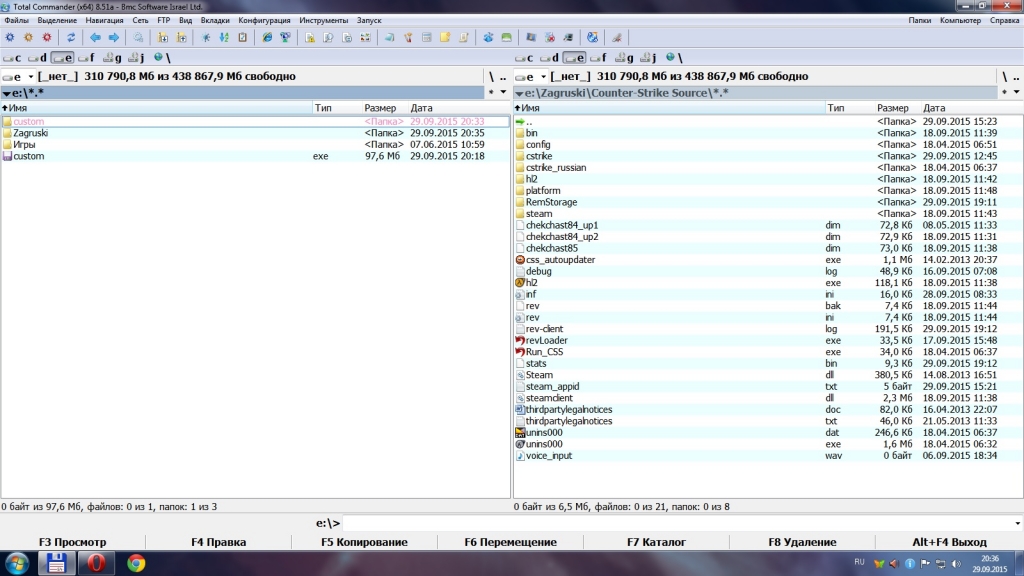
Task: Open the Навигация menu
Action: (104, 20)
